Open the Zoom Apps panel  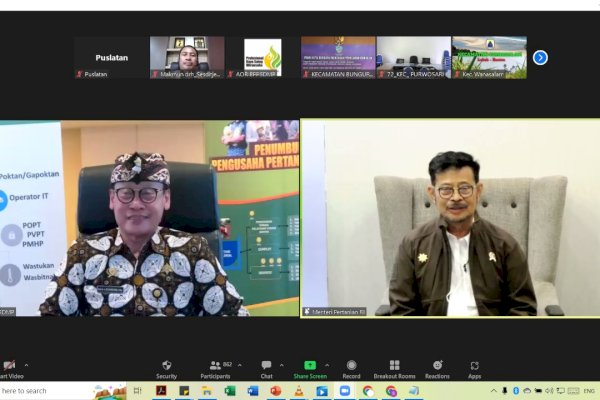click(x=474, y=367)
